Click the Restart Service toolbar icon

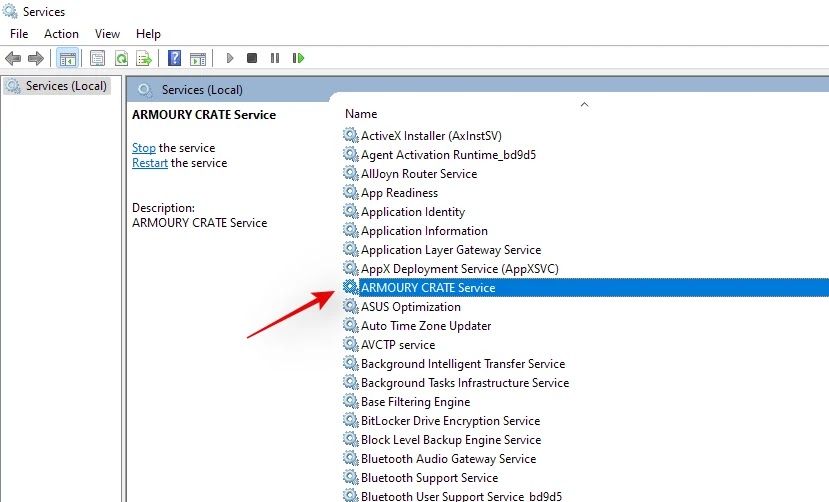point(298,58)
